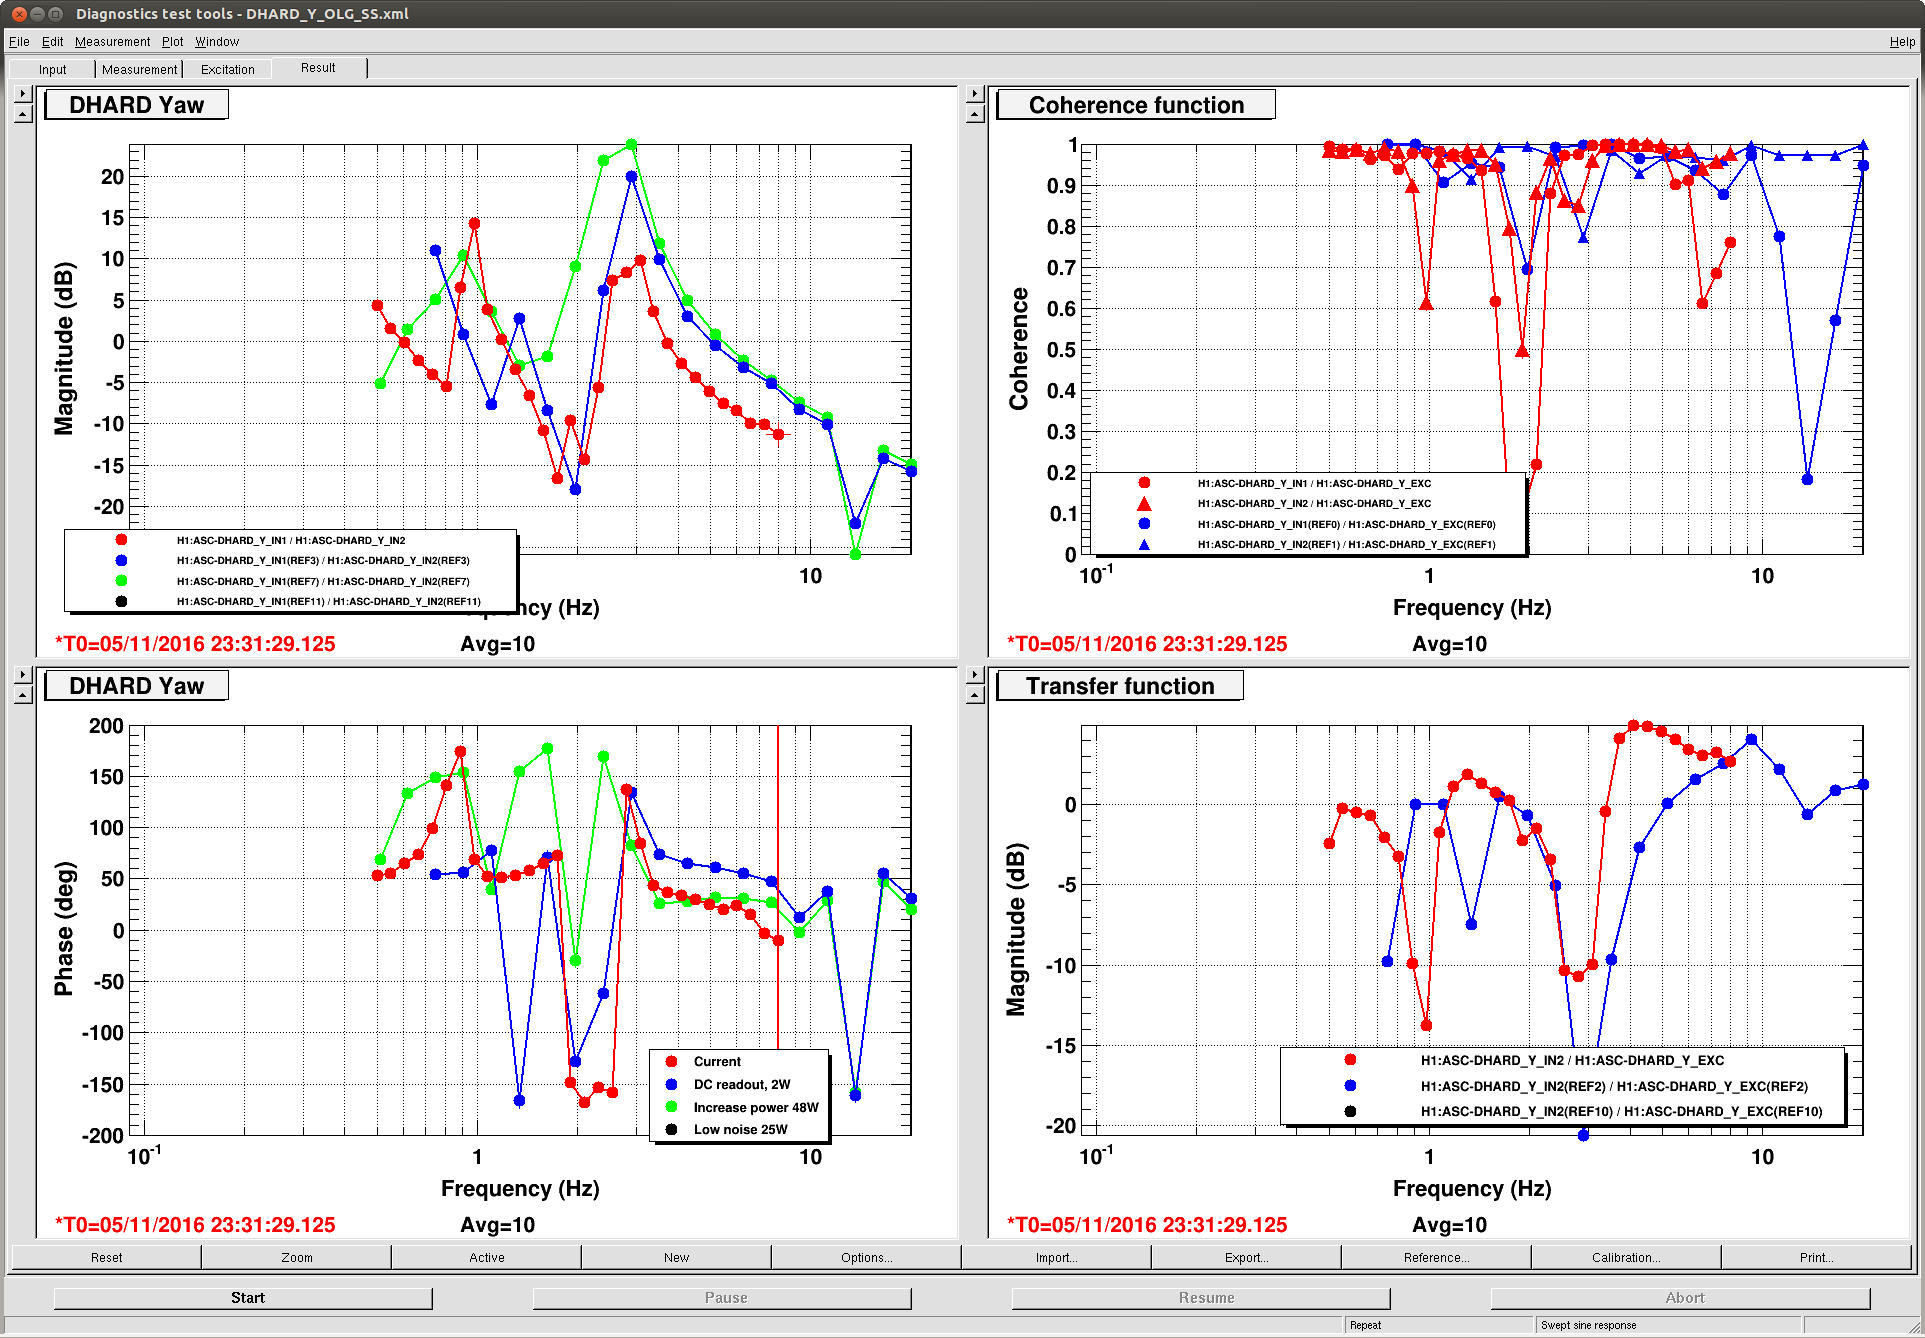Click the Transfer function plot title
The height and width of the screenshot is (1338, 1925).
click(1120, 686)
